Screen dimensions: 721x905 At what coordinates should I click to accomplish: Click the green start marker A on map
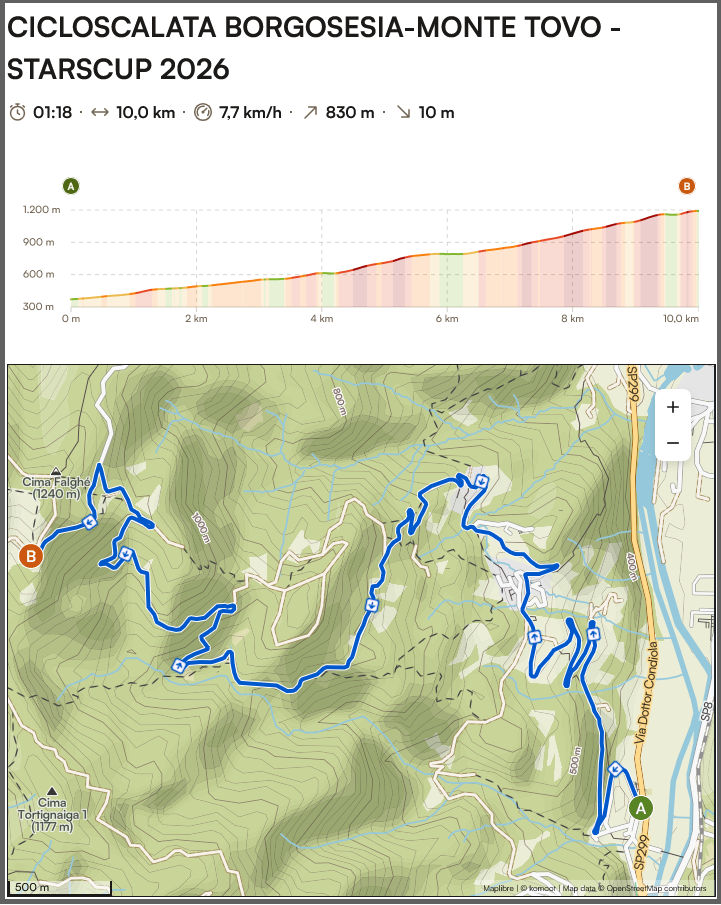pyautogui.click(x=642, y=807)
